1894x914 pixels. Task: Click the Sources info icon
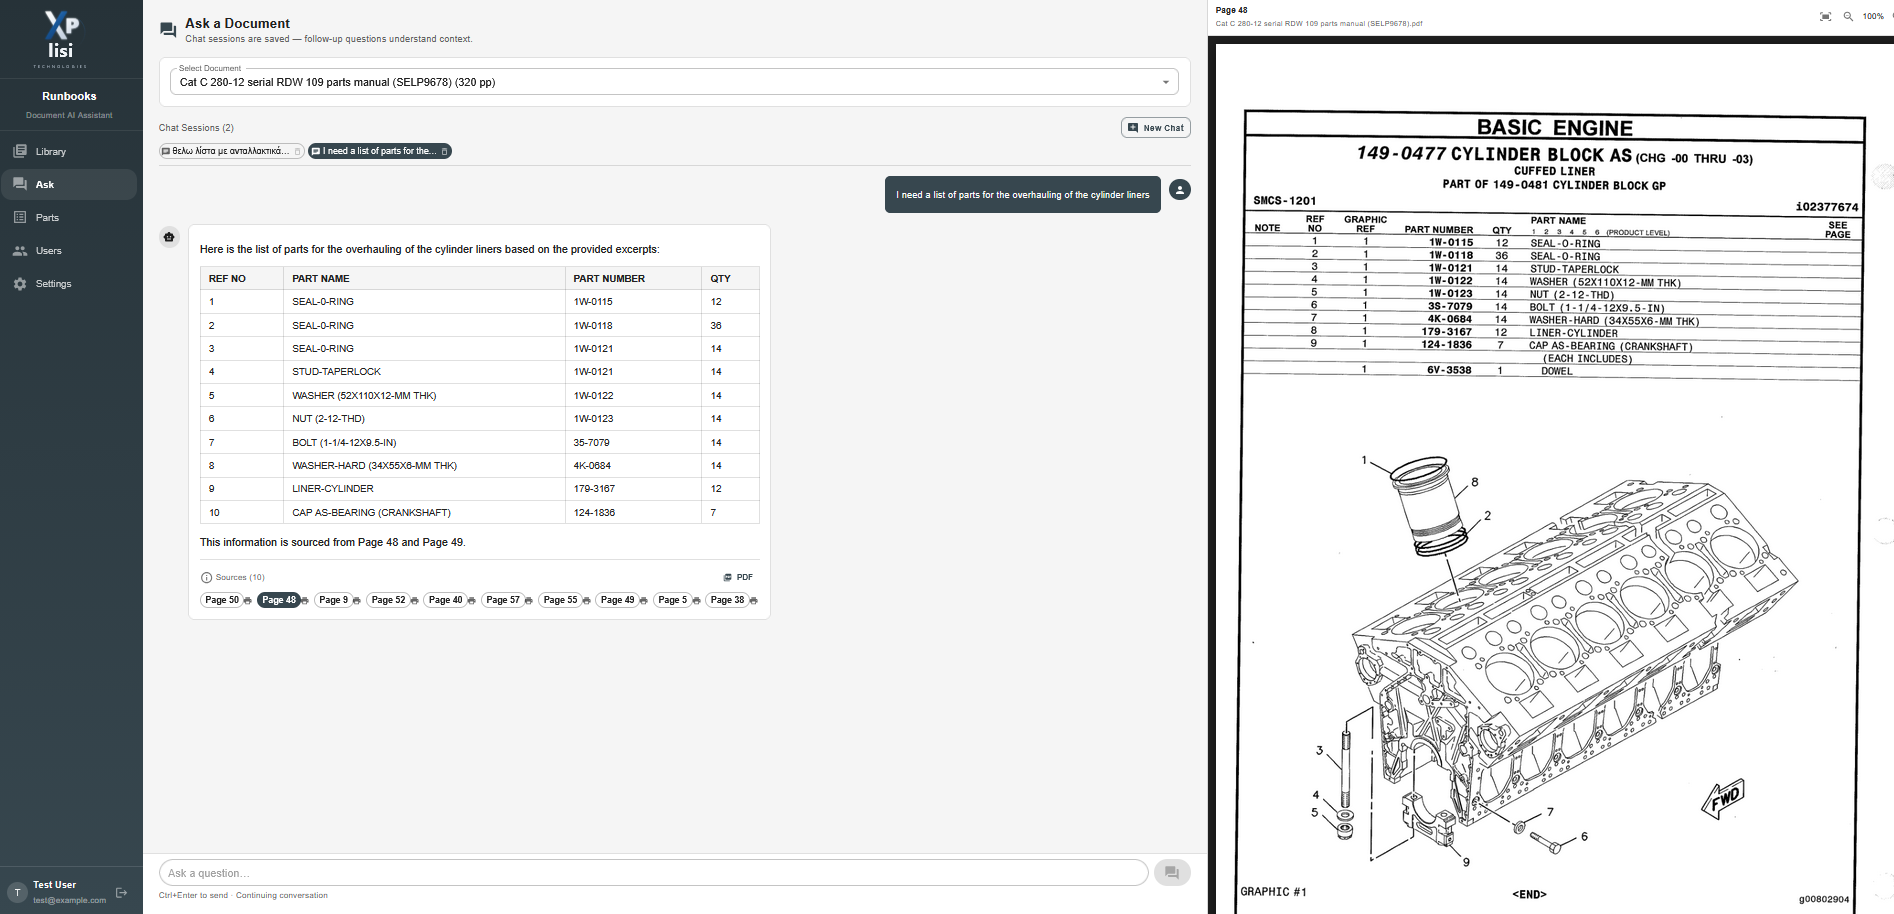(206, 577)
